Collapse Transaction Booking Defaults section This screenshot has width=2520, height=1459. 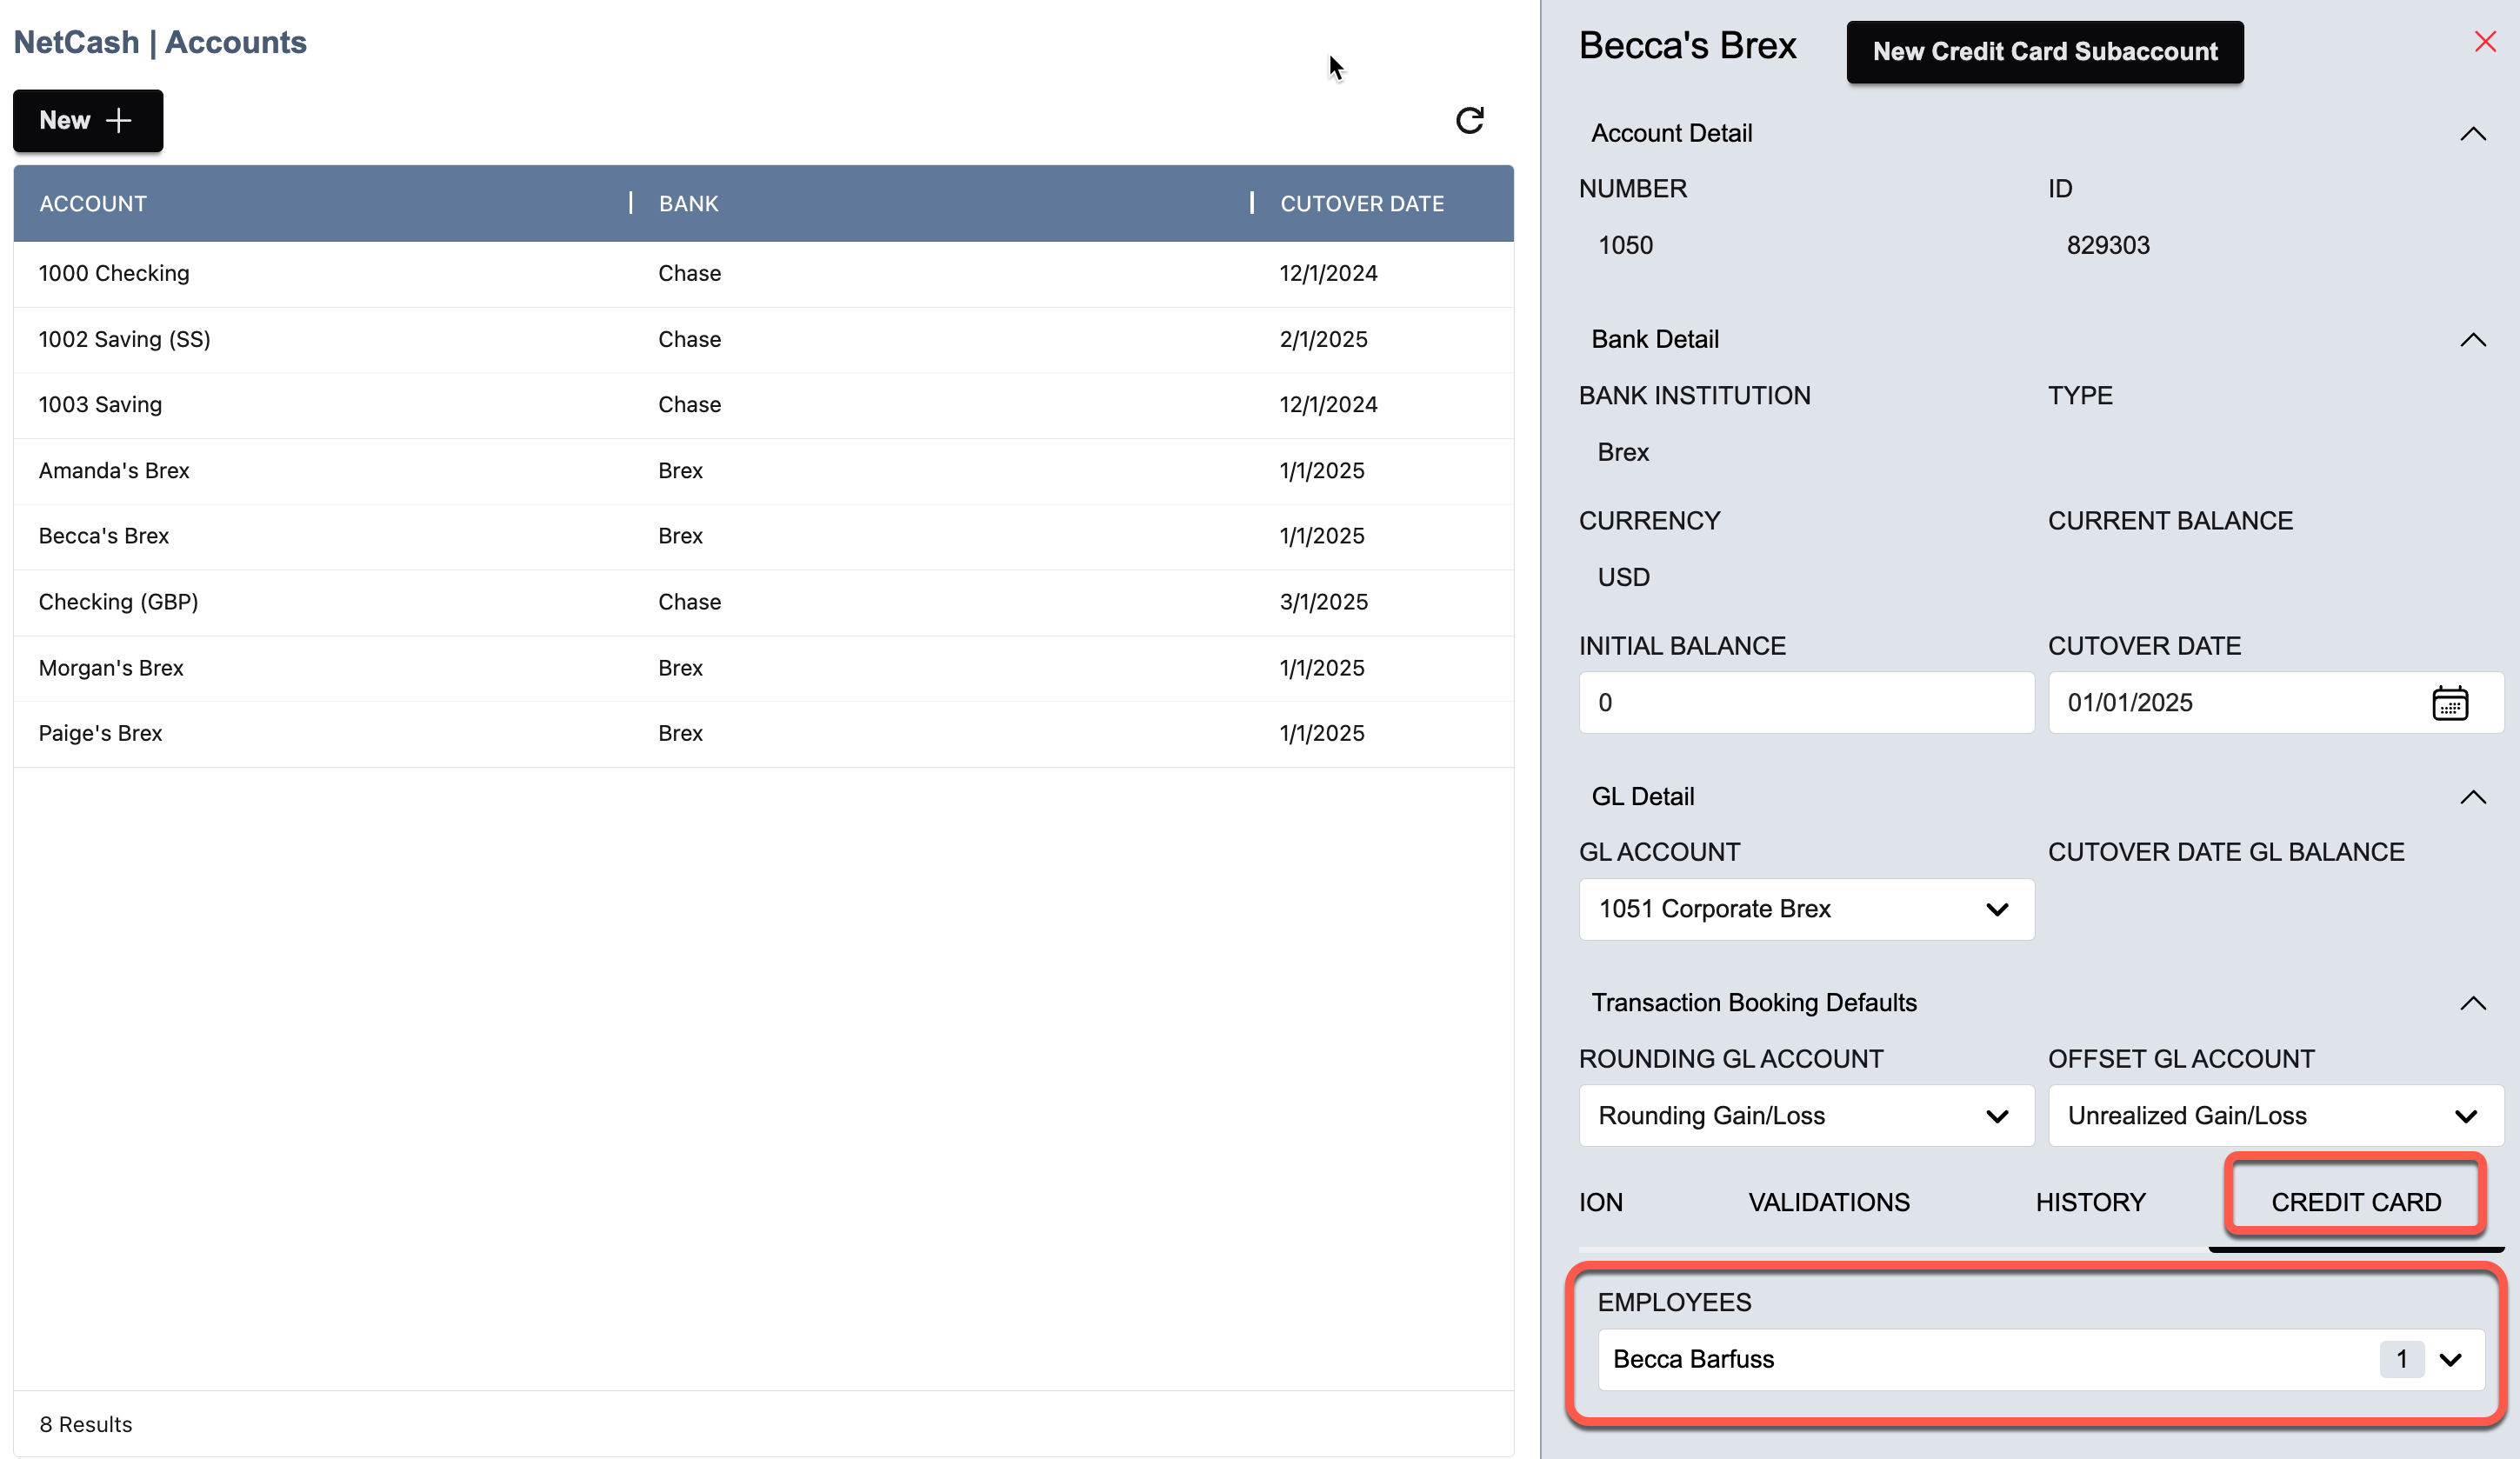(2472, 1003)
